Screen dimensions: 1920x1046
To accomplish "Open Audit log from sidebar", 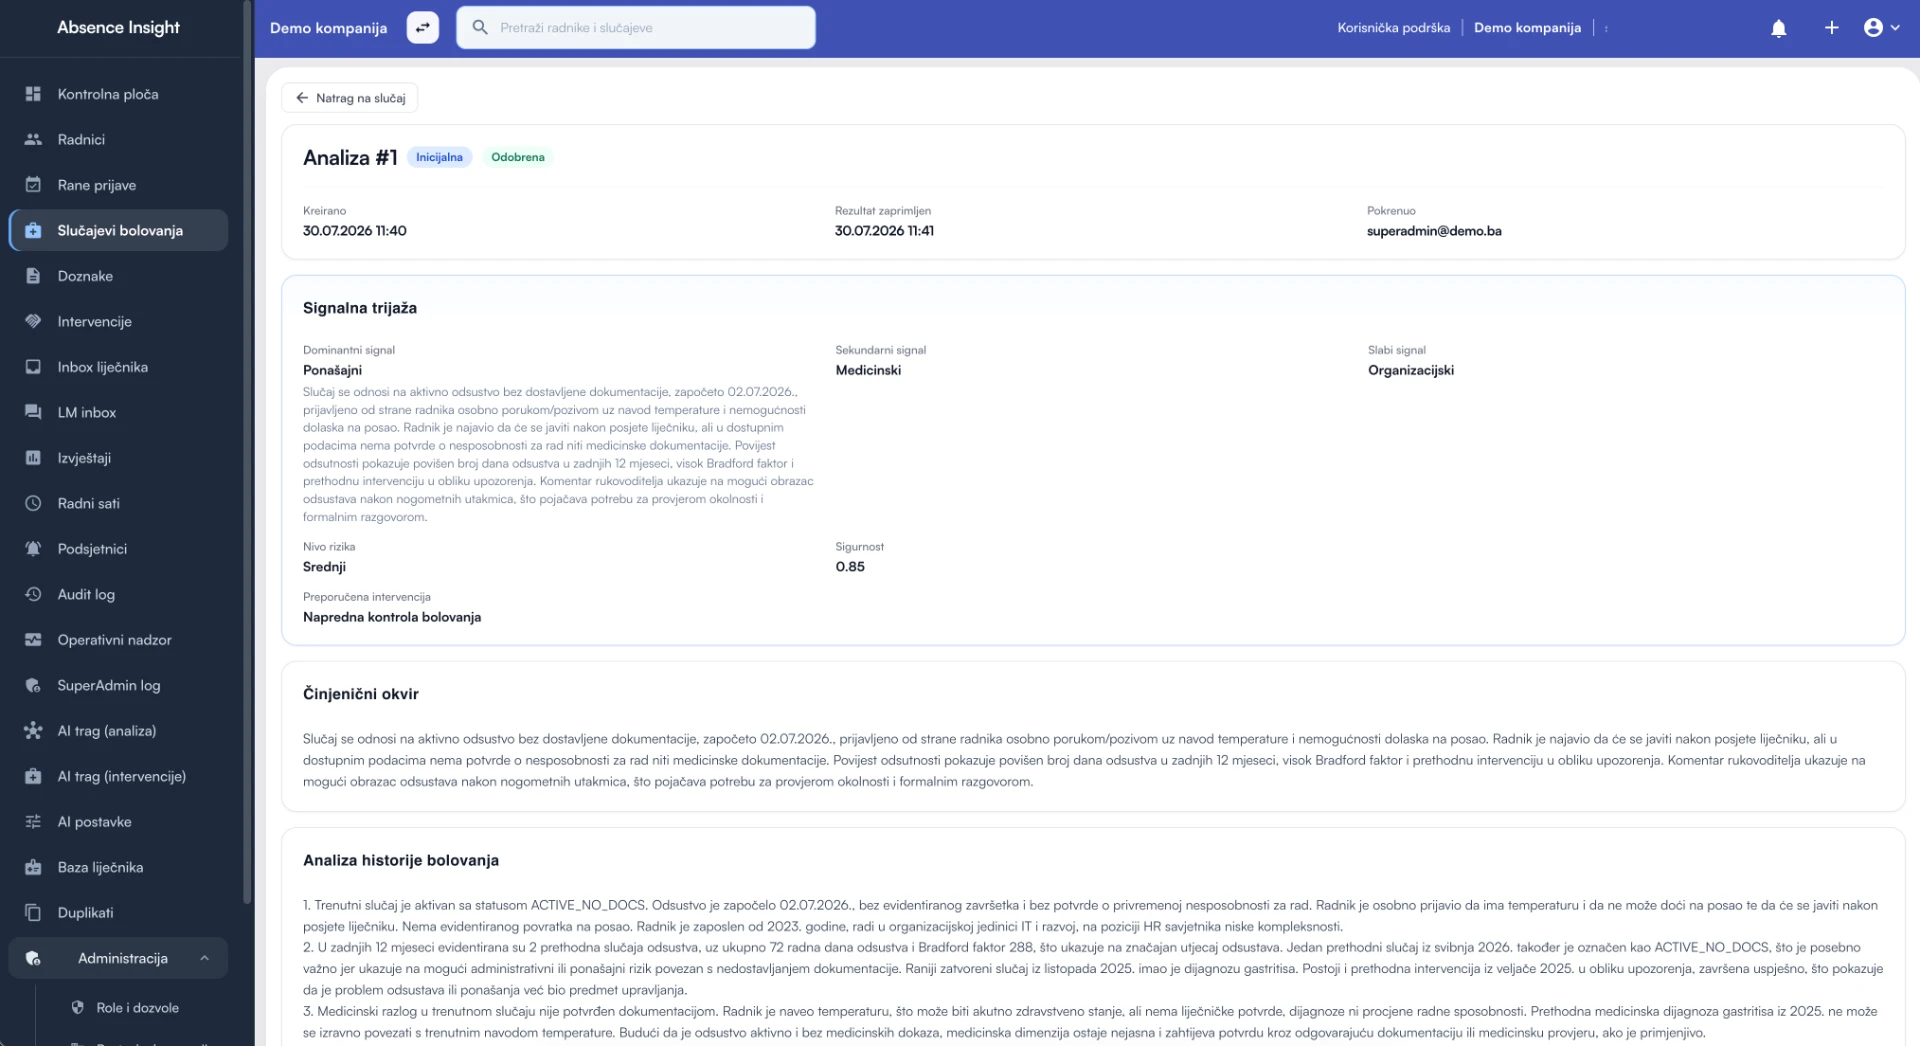I will 119,594.
